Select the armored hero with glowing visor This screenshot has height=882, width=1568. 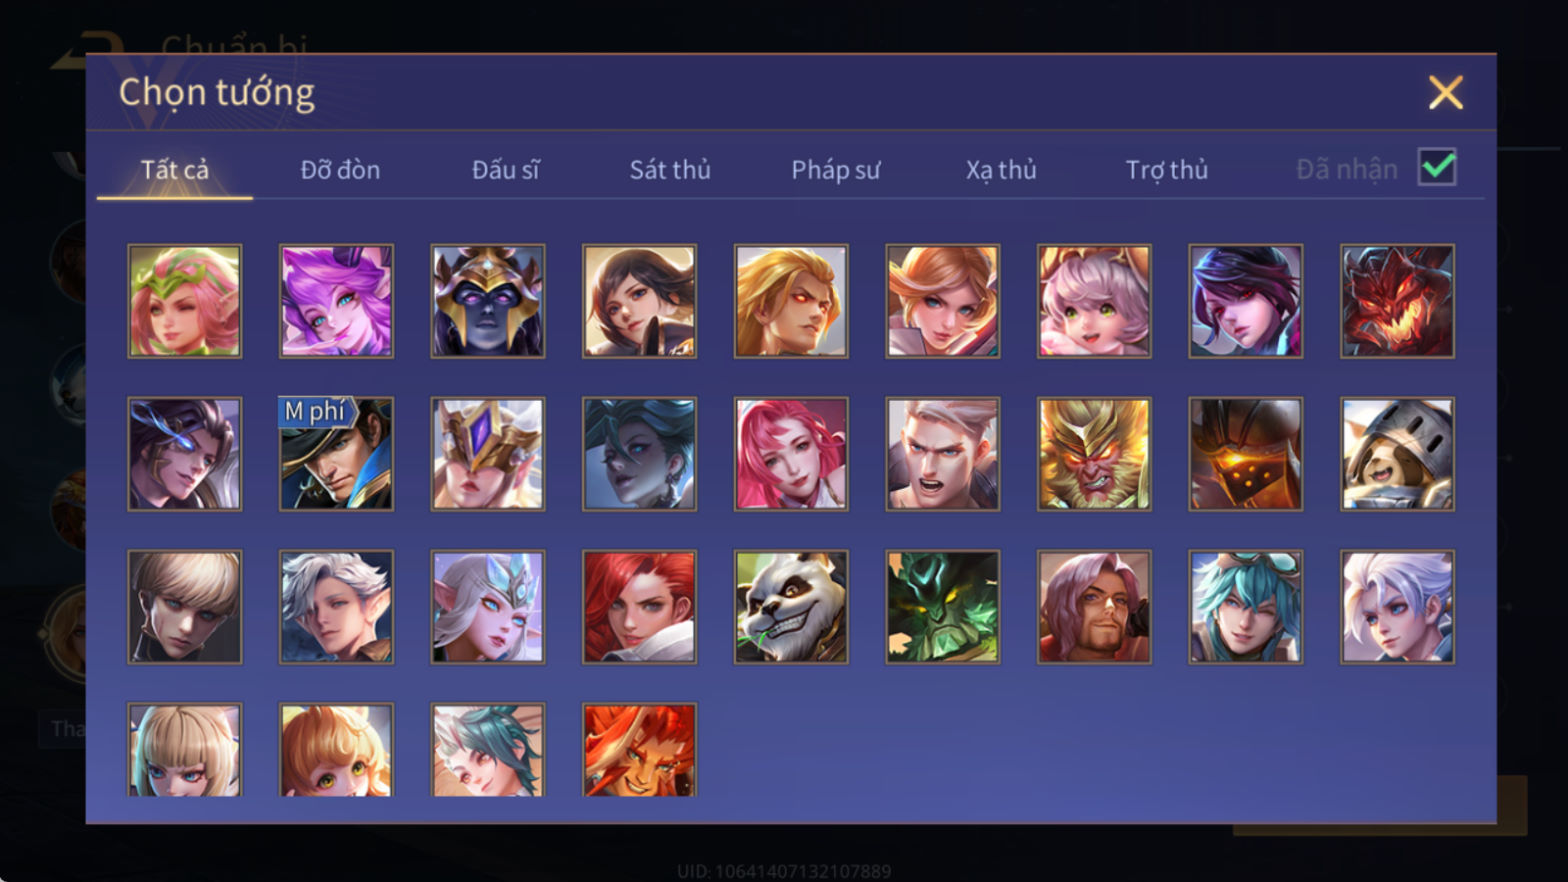tap(1245, 454)
